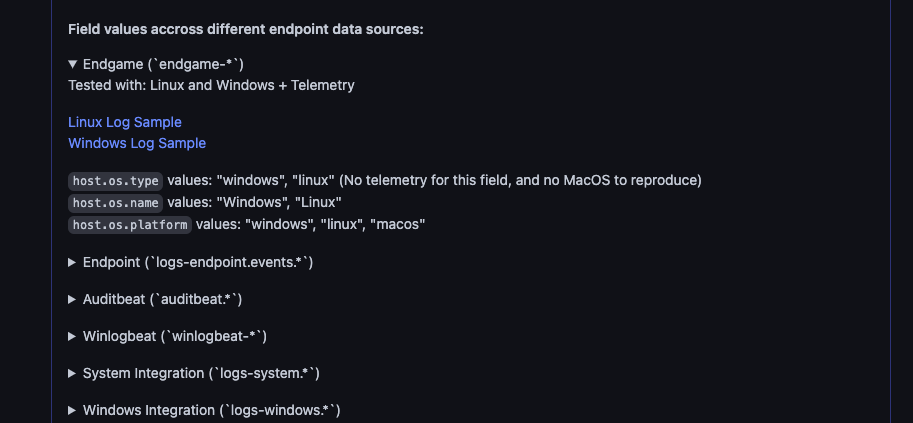Click the arrow icon beside System Integration
The width and height of the screenshot is (913, 423).
tap(72, 373)
